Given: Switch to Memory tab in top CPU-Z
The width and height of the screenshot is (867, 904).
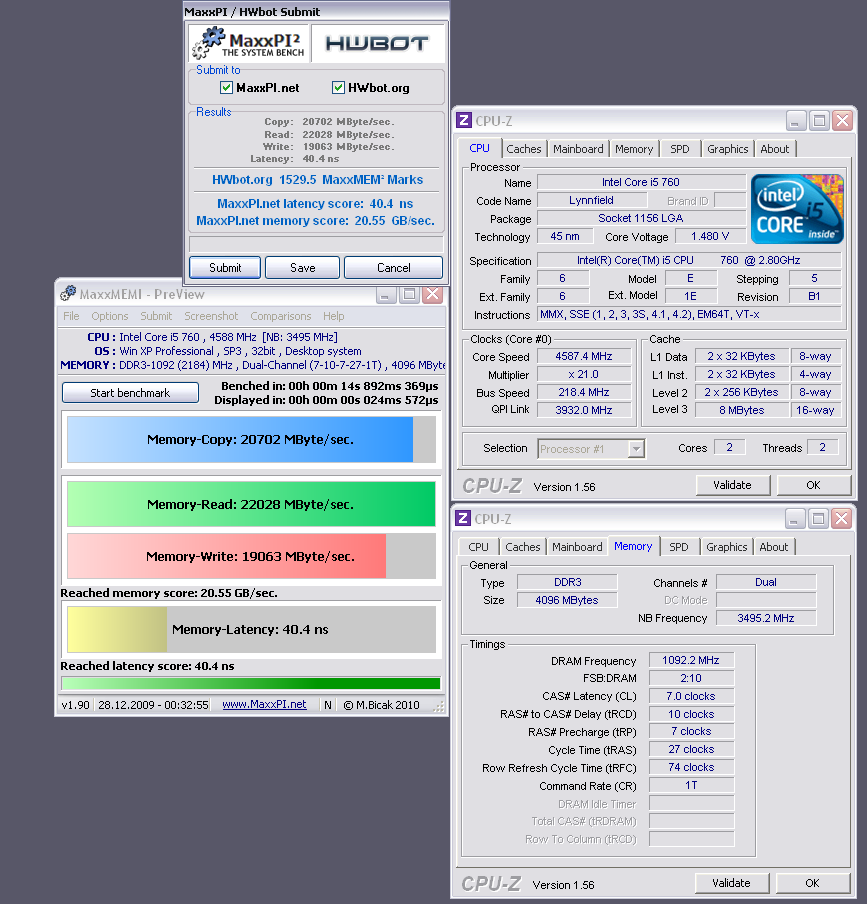Looking at the screenshot, I should [x=634, y=149].
